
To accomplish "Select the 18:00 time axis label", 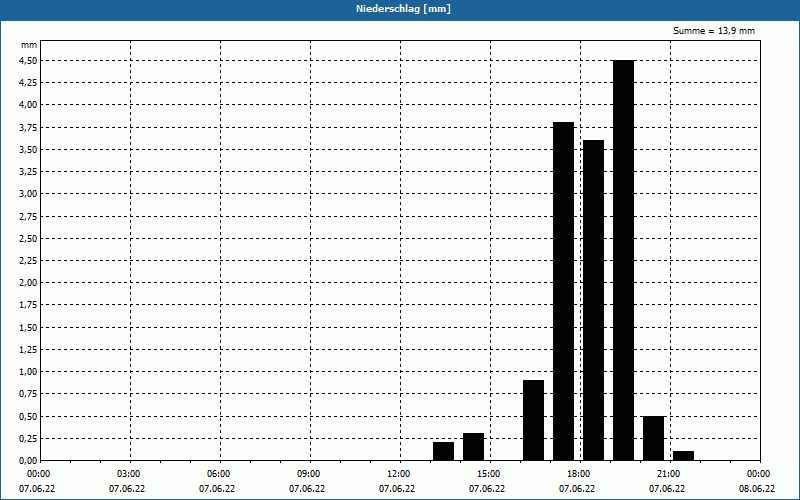I will 578,474.
